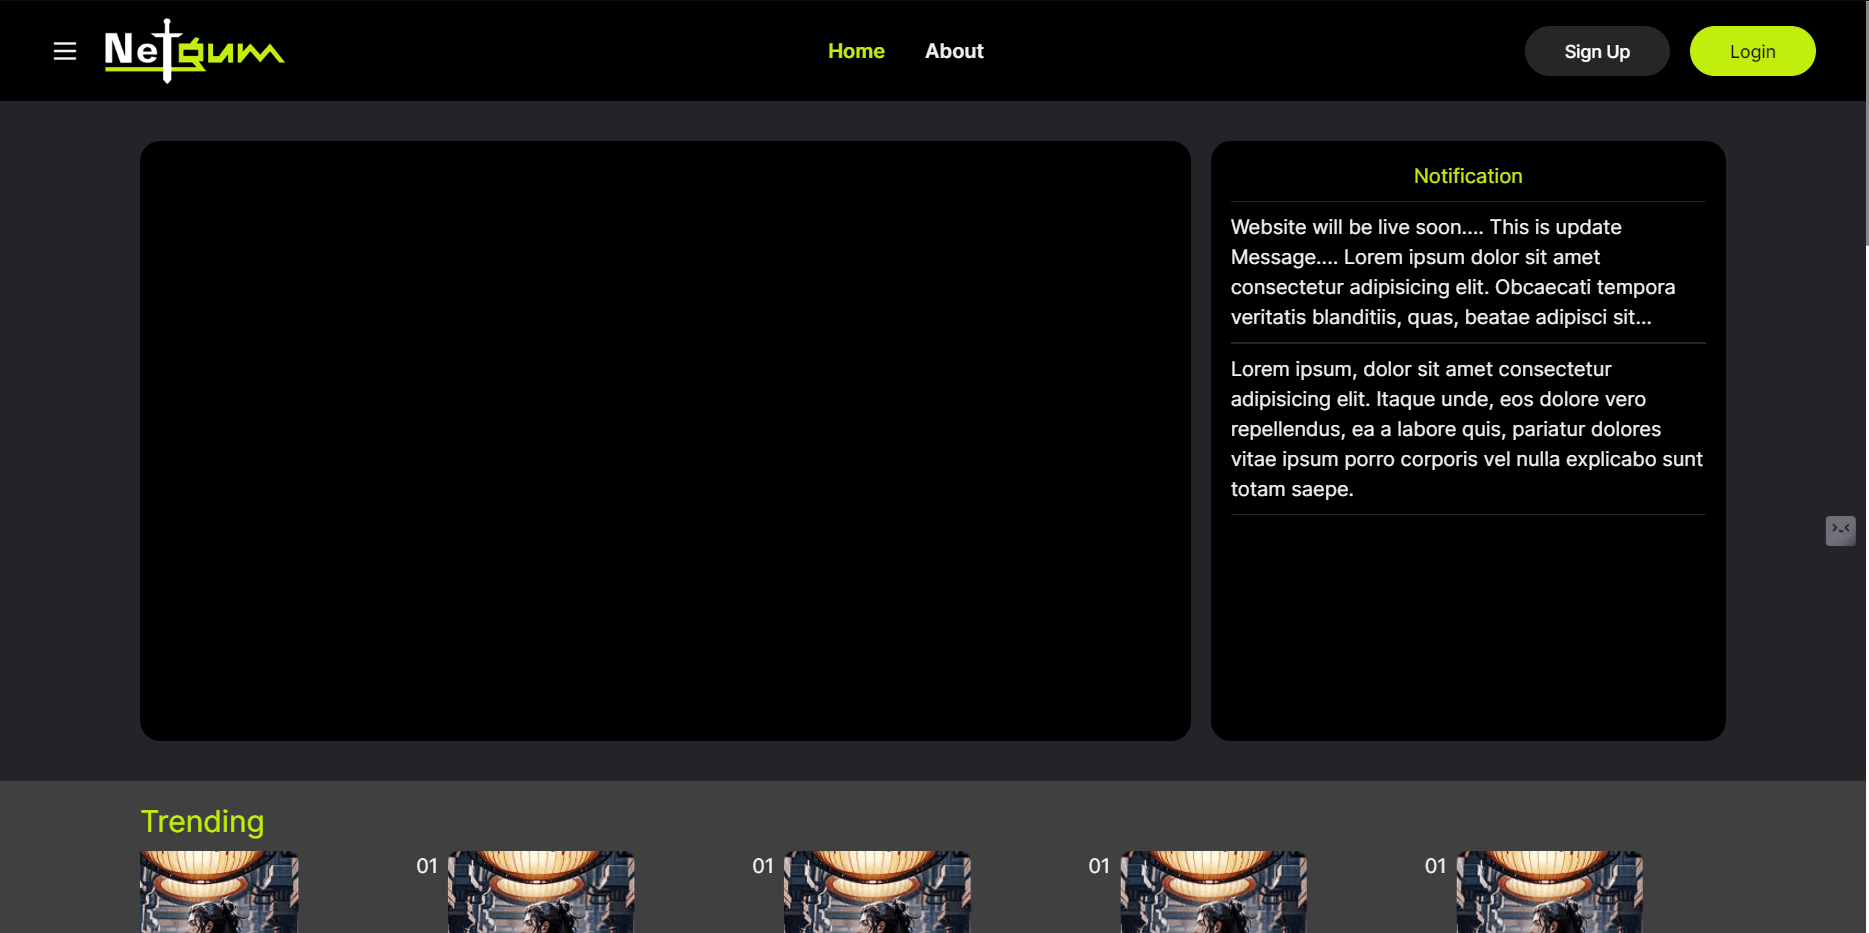The width and height of the screenshot is (1869, 933).
Task: Click the Trending section heading
Action: click(202, 821)
